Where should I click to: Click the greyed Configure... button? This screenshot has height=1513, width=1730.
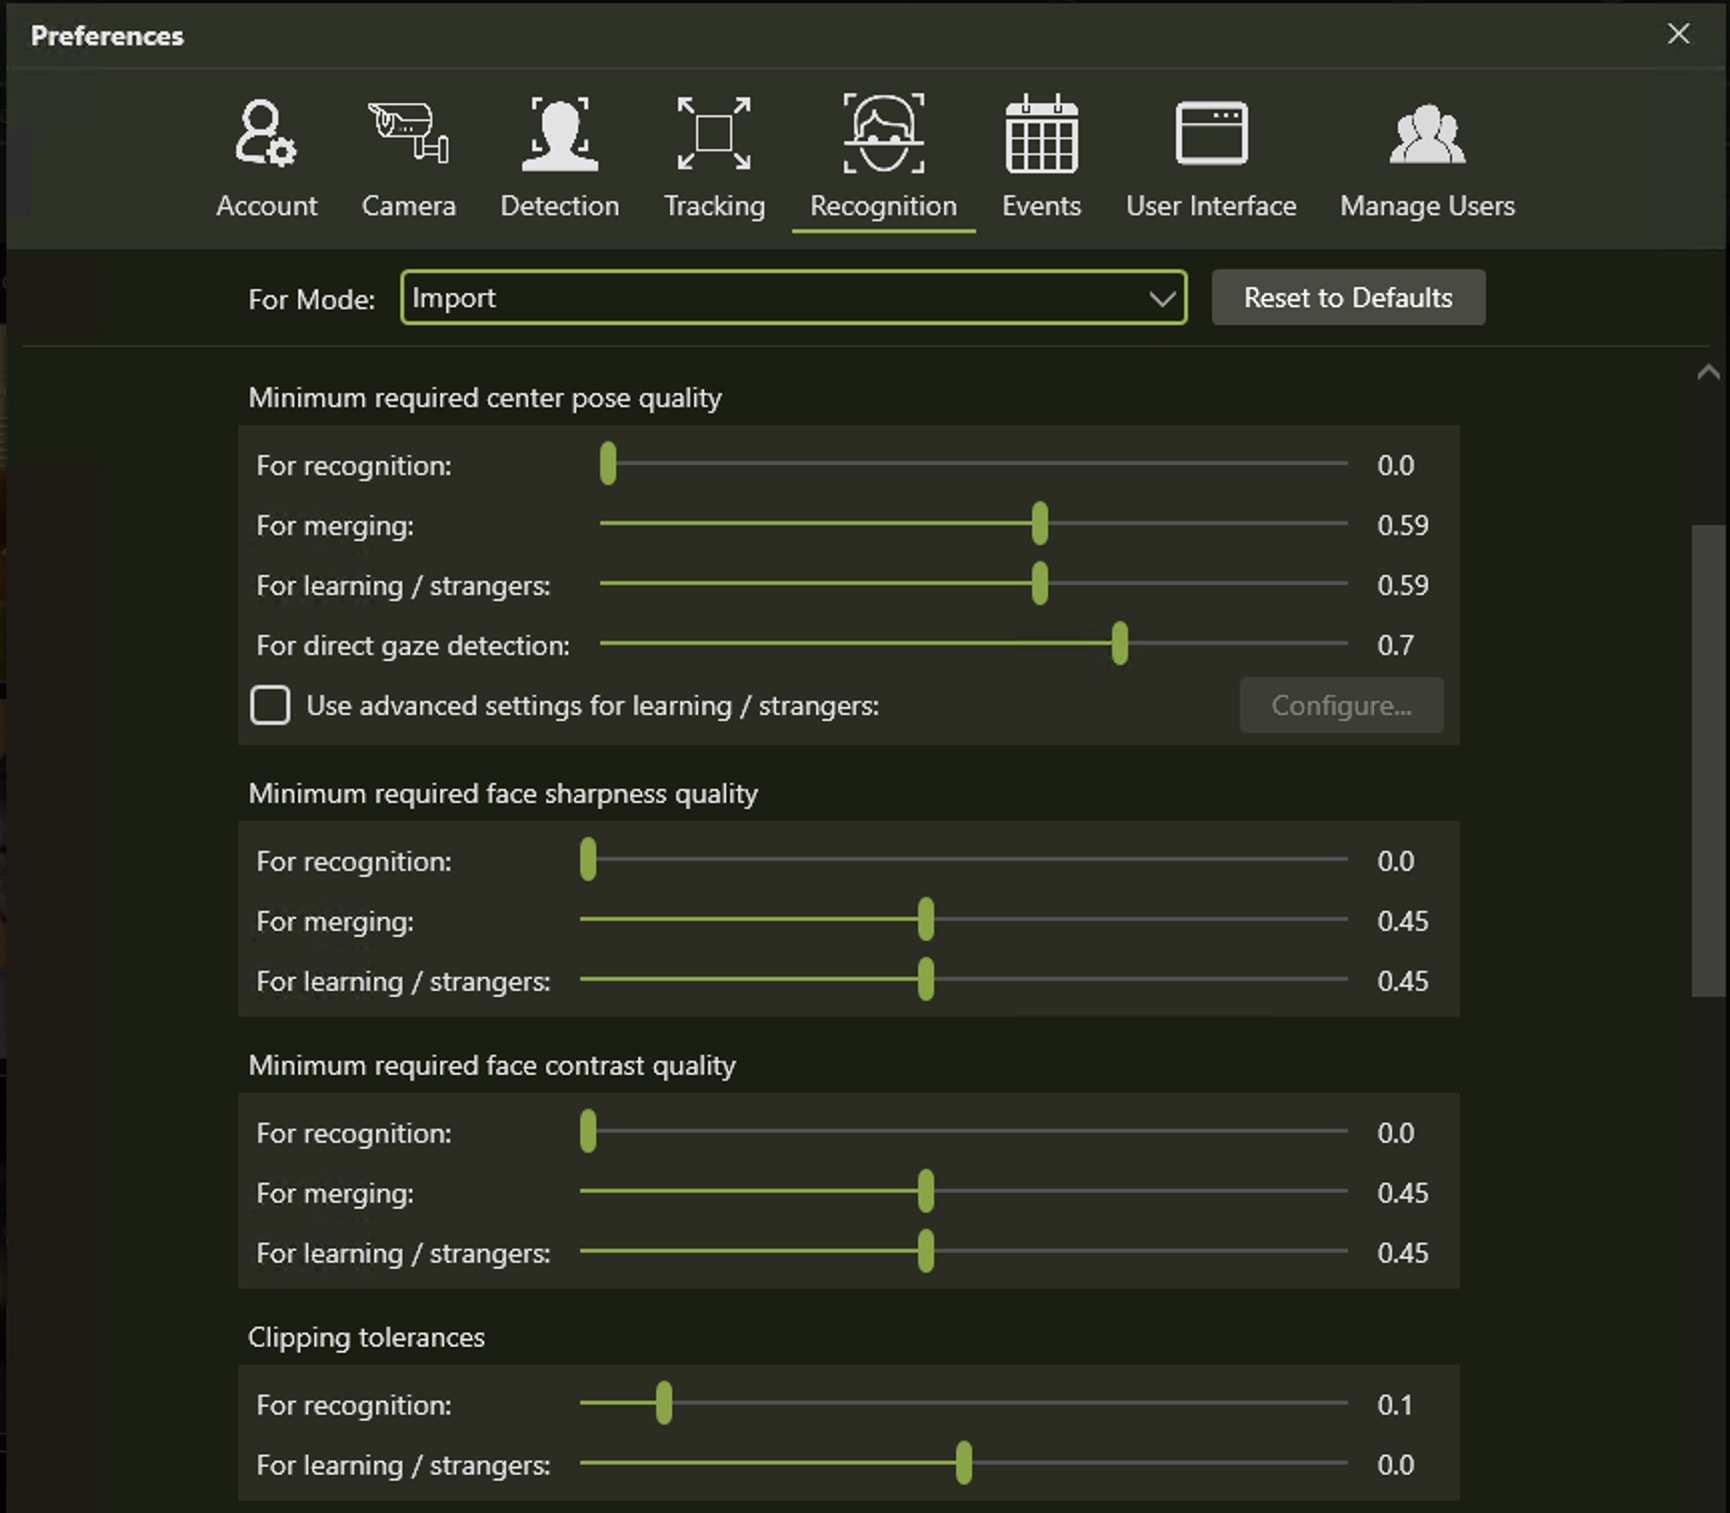click(1341, 705)
